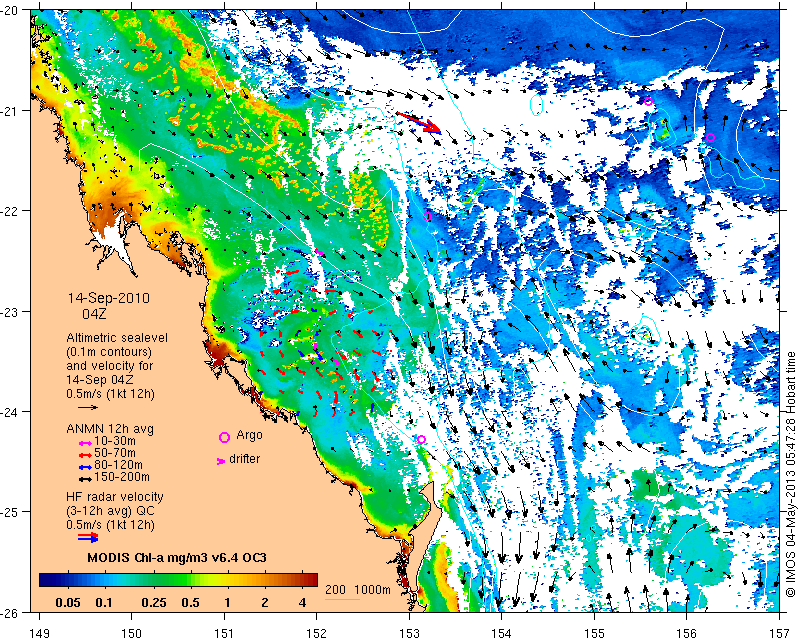Image resolution: width=800 pixels, height=640 pixels.
Task: Click longitude axis label 151
Action: tap(224, 634)
